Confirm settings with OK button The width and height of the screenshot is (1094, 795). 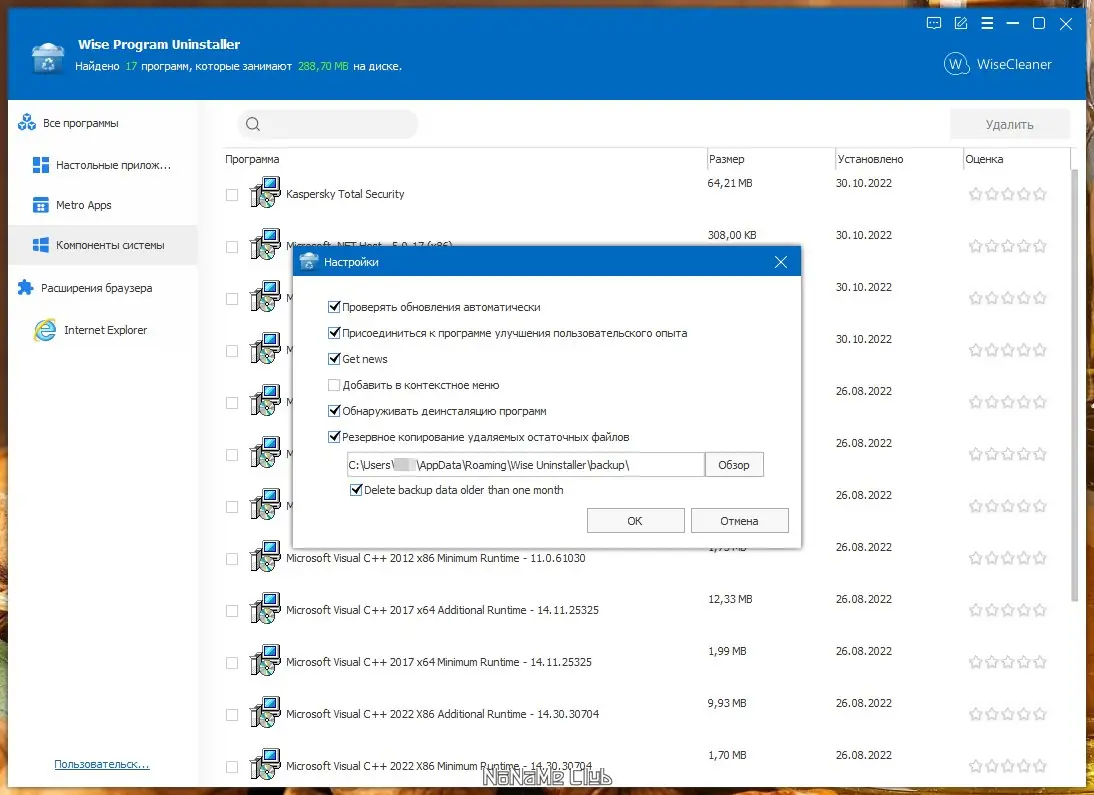point(635,519)
